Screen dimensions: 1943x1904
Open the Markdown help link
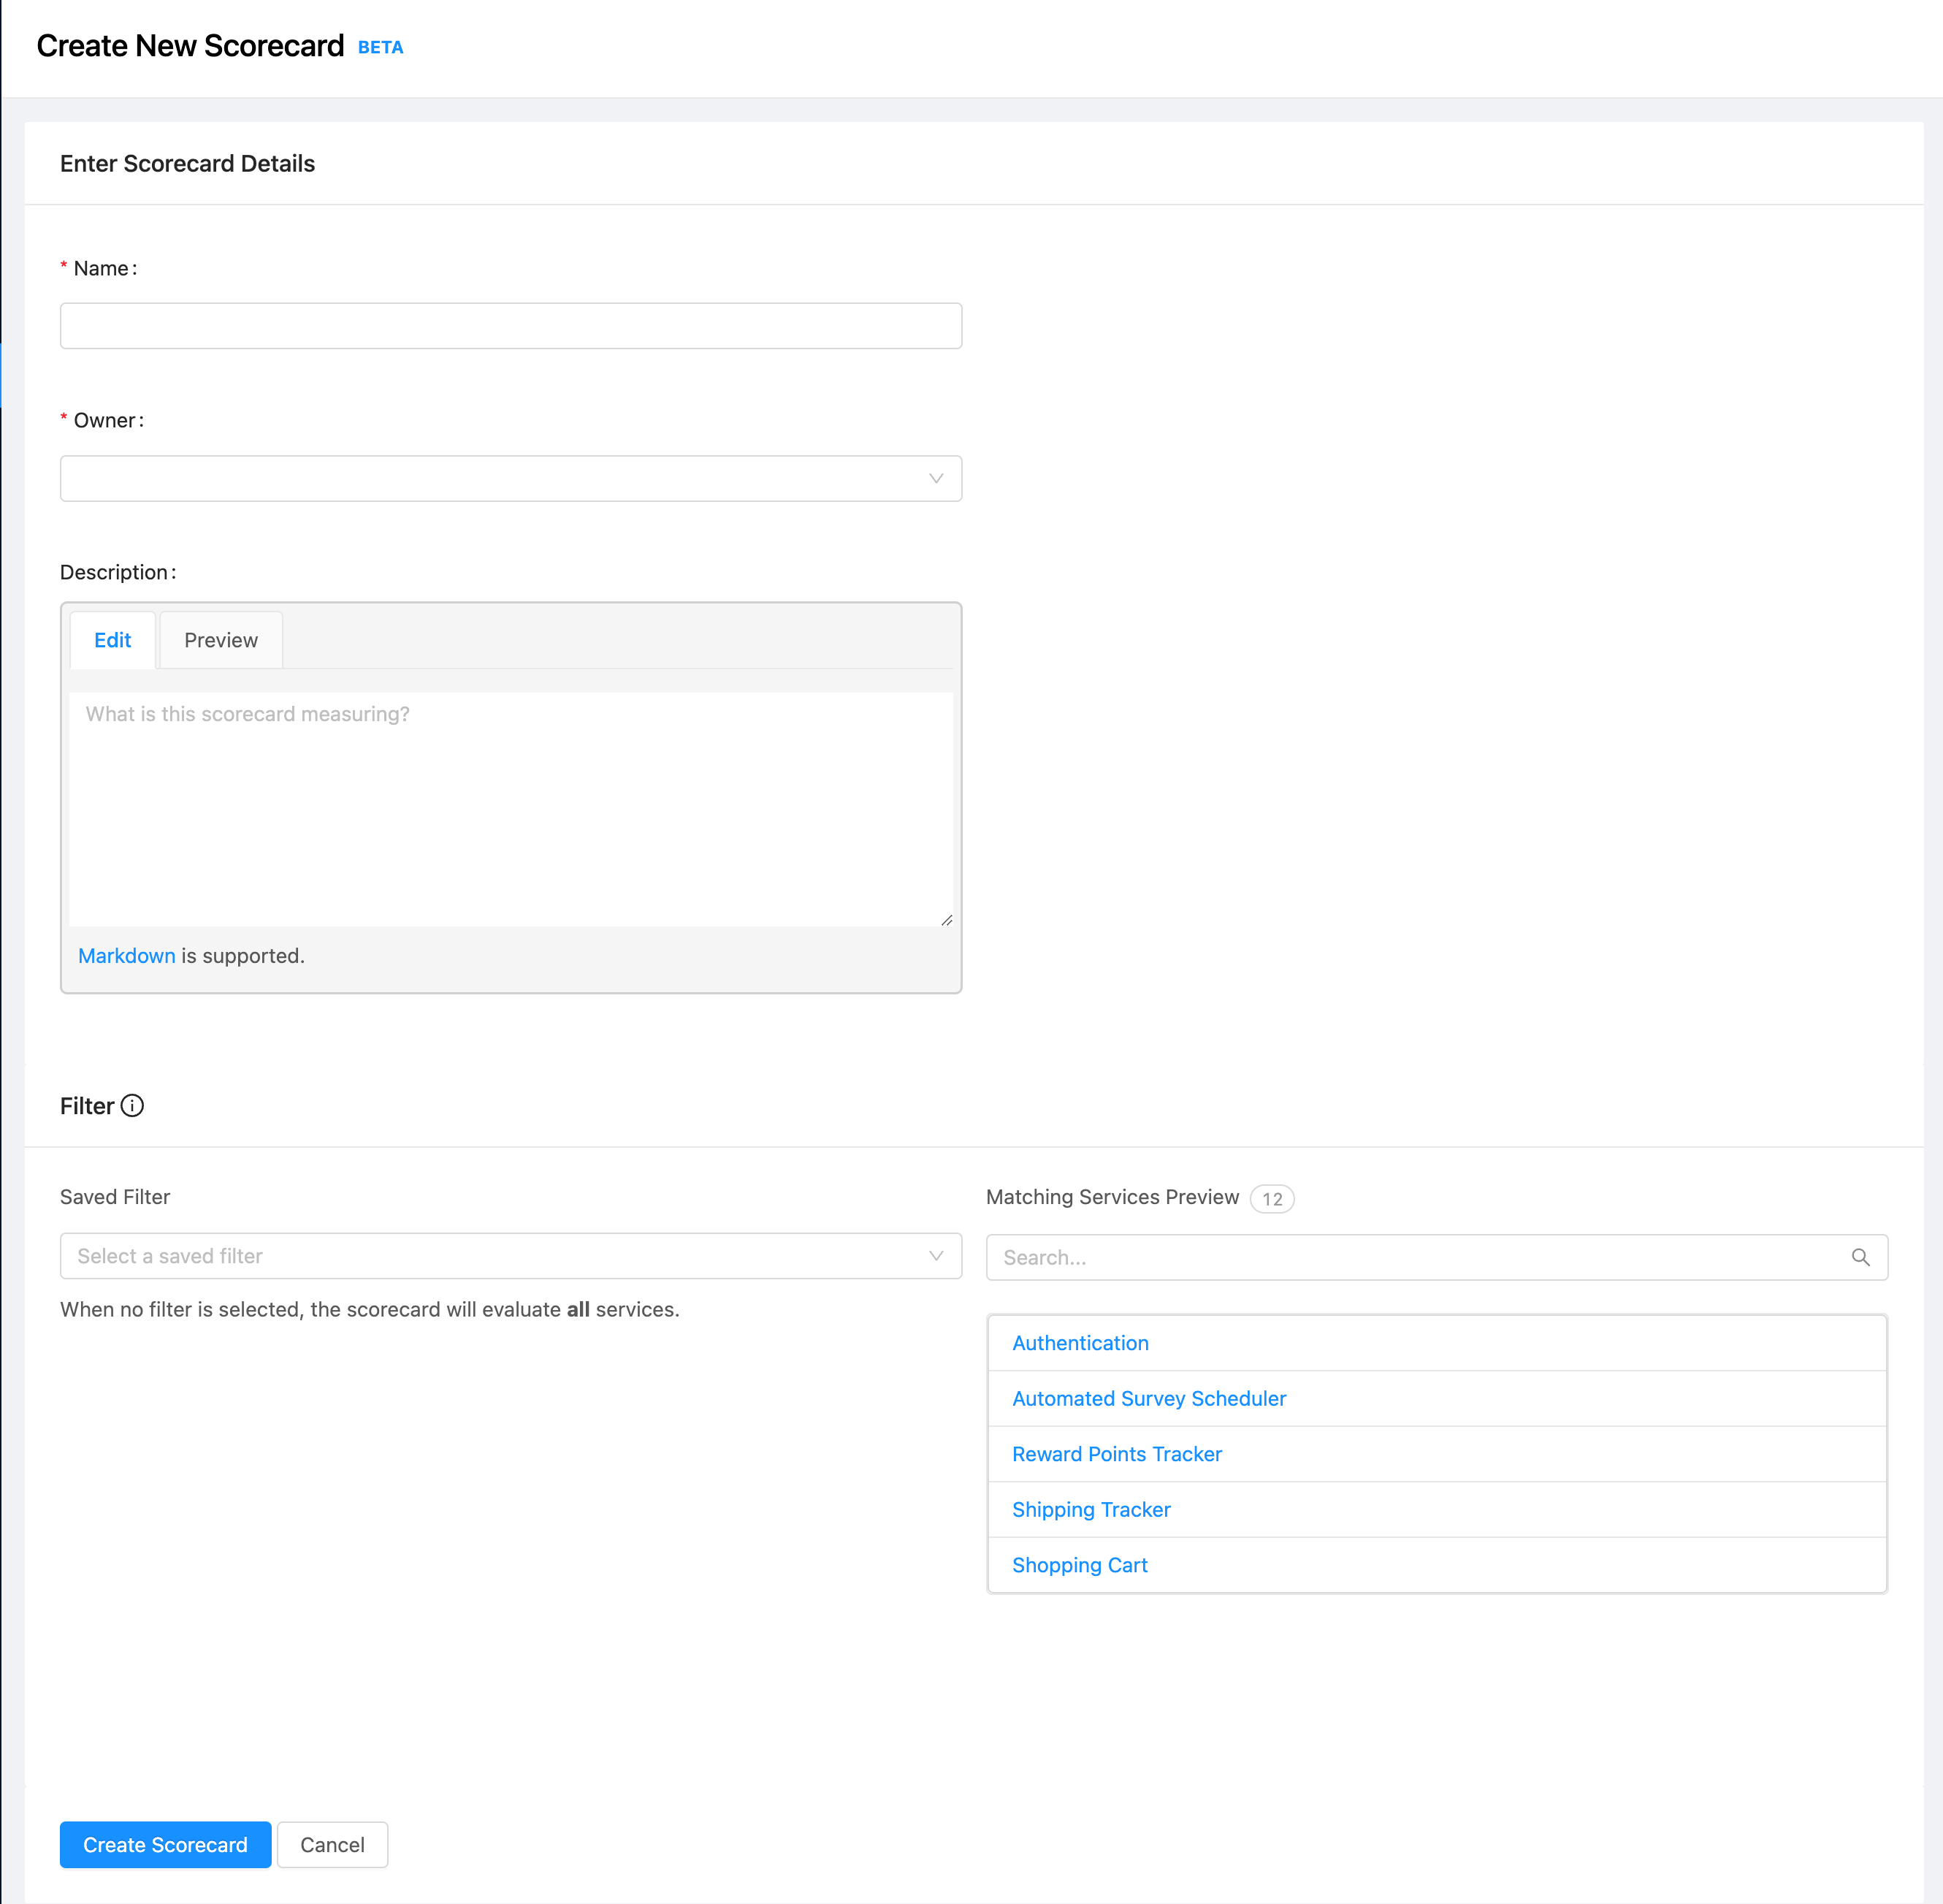[127, 956]
